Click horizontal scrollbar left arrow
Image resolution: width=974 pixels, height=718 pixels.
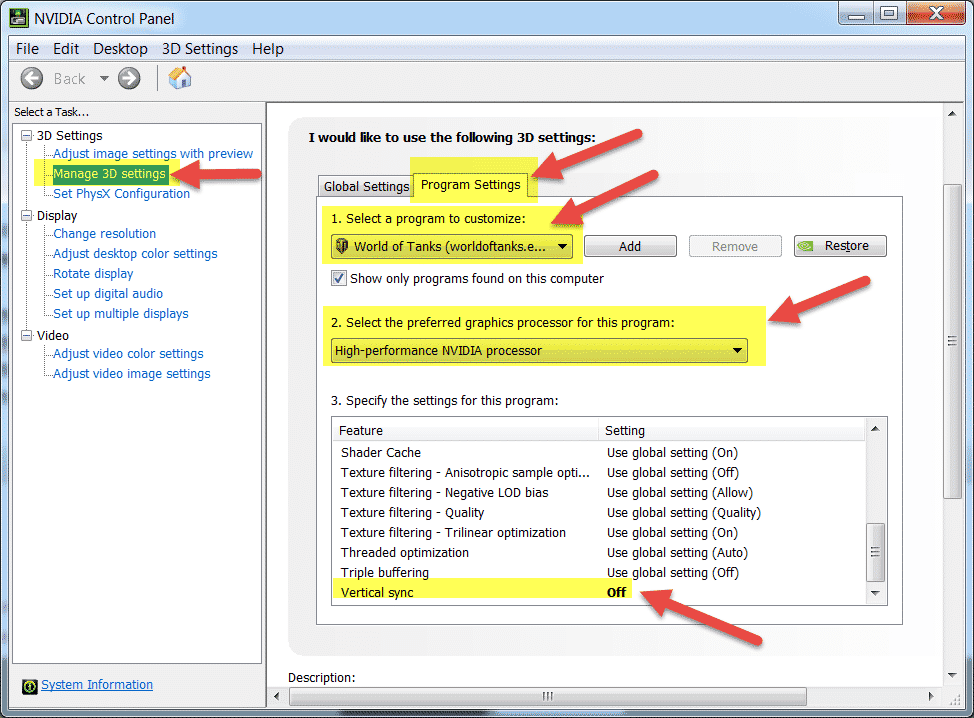tap(277, 696)
